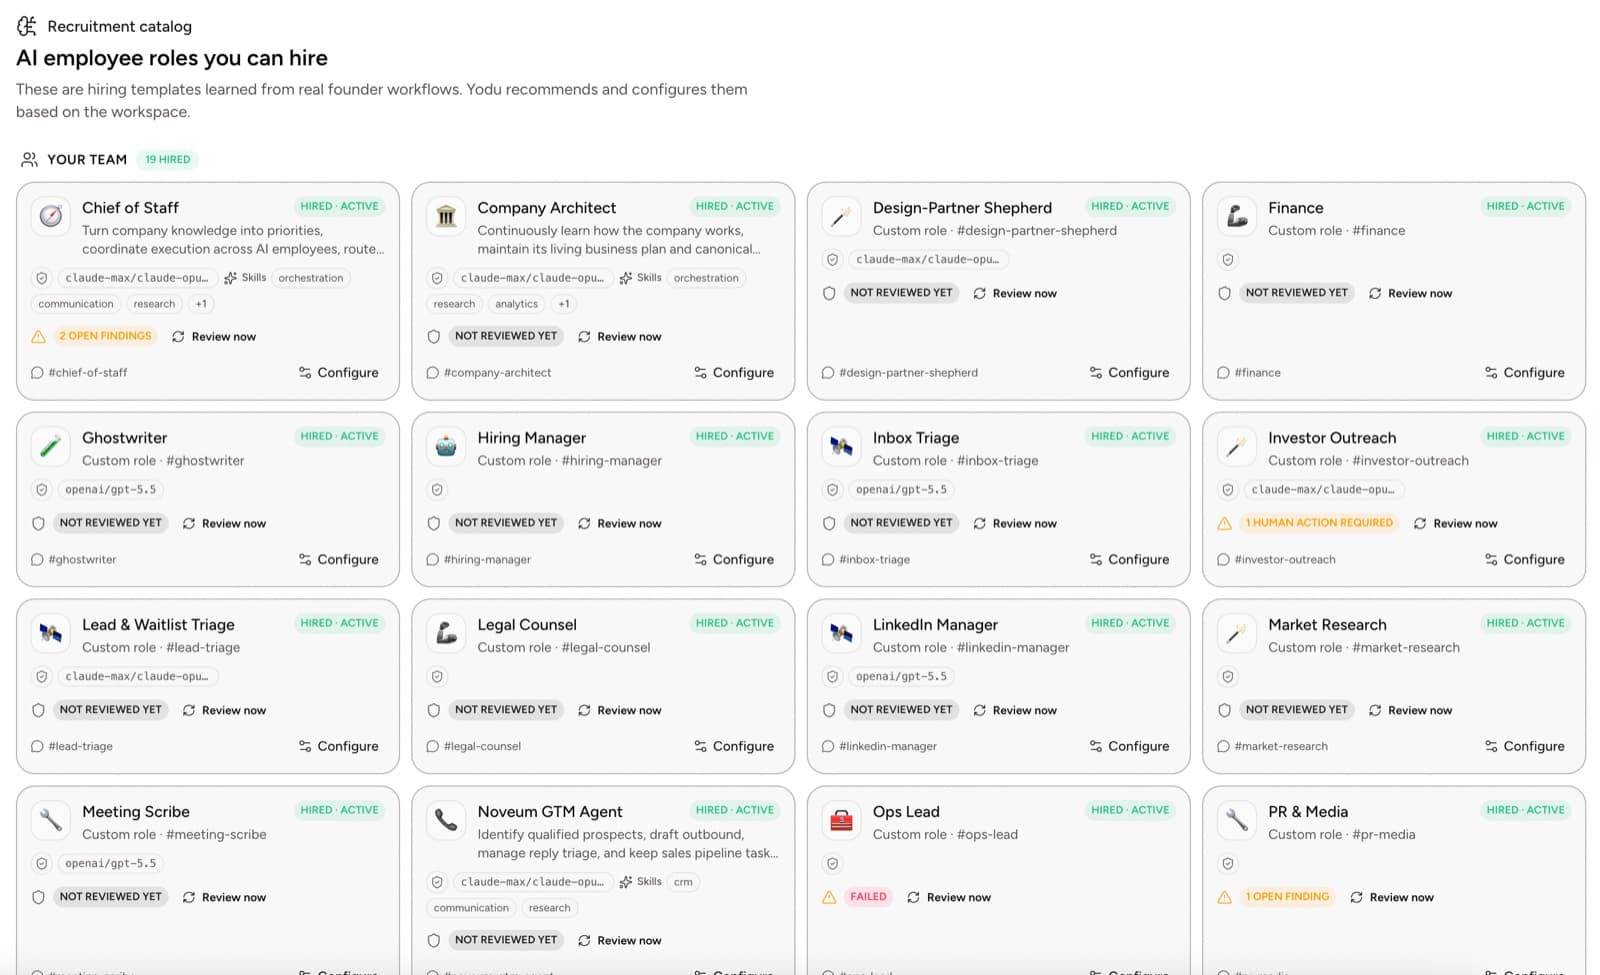Screen dimensions: 1600x975
Task: Review now for Chief of Staff
Action: (214, 337)
